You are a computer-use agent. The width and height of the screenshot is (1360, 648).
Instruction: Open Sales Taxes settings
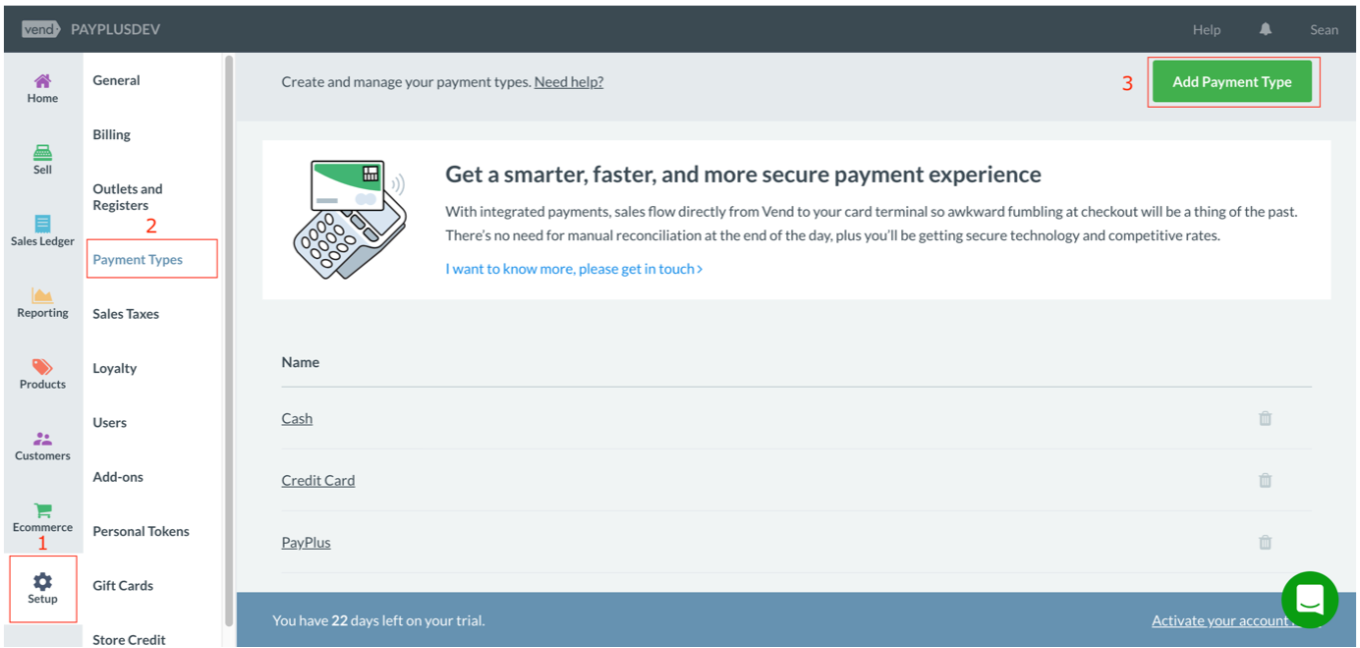coord(126,314)
